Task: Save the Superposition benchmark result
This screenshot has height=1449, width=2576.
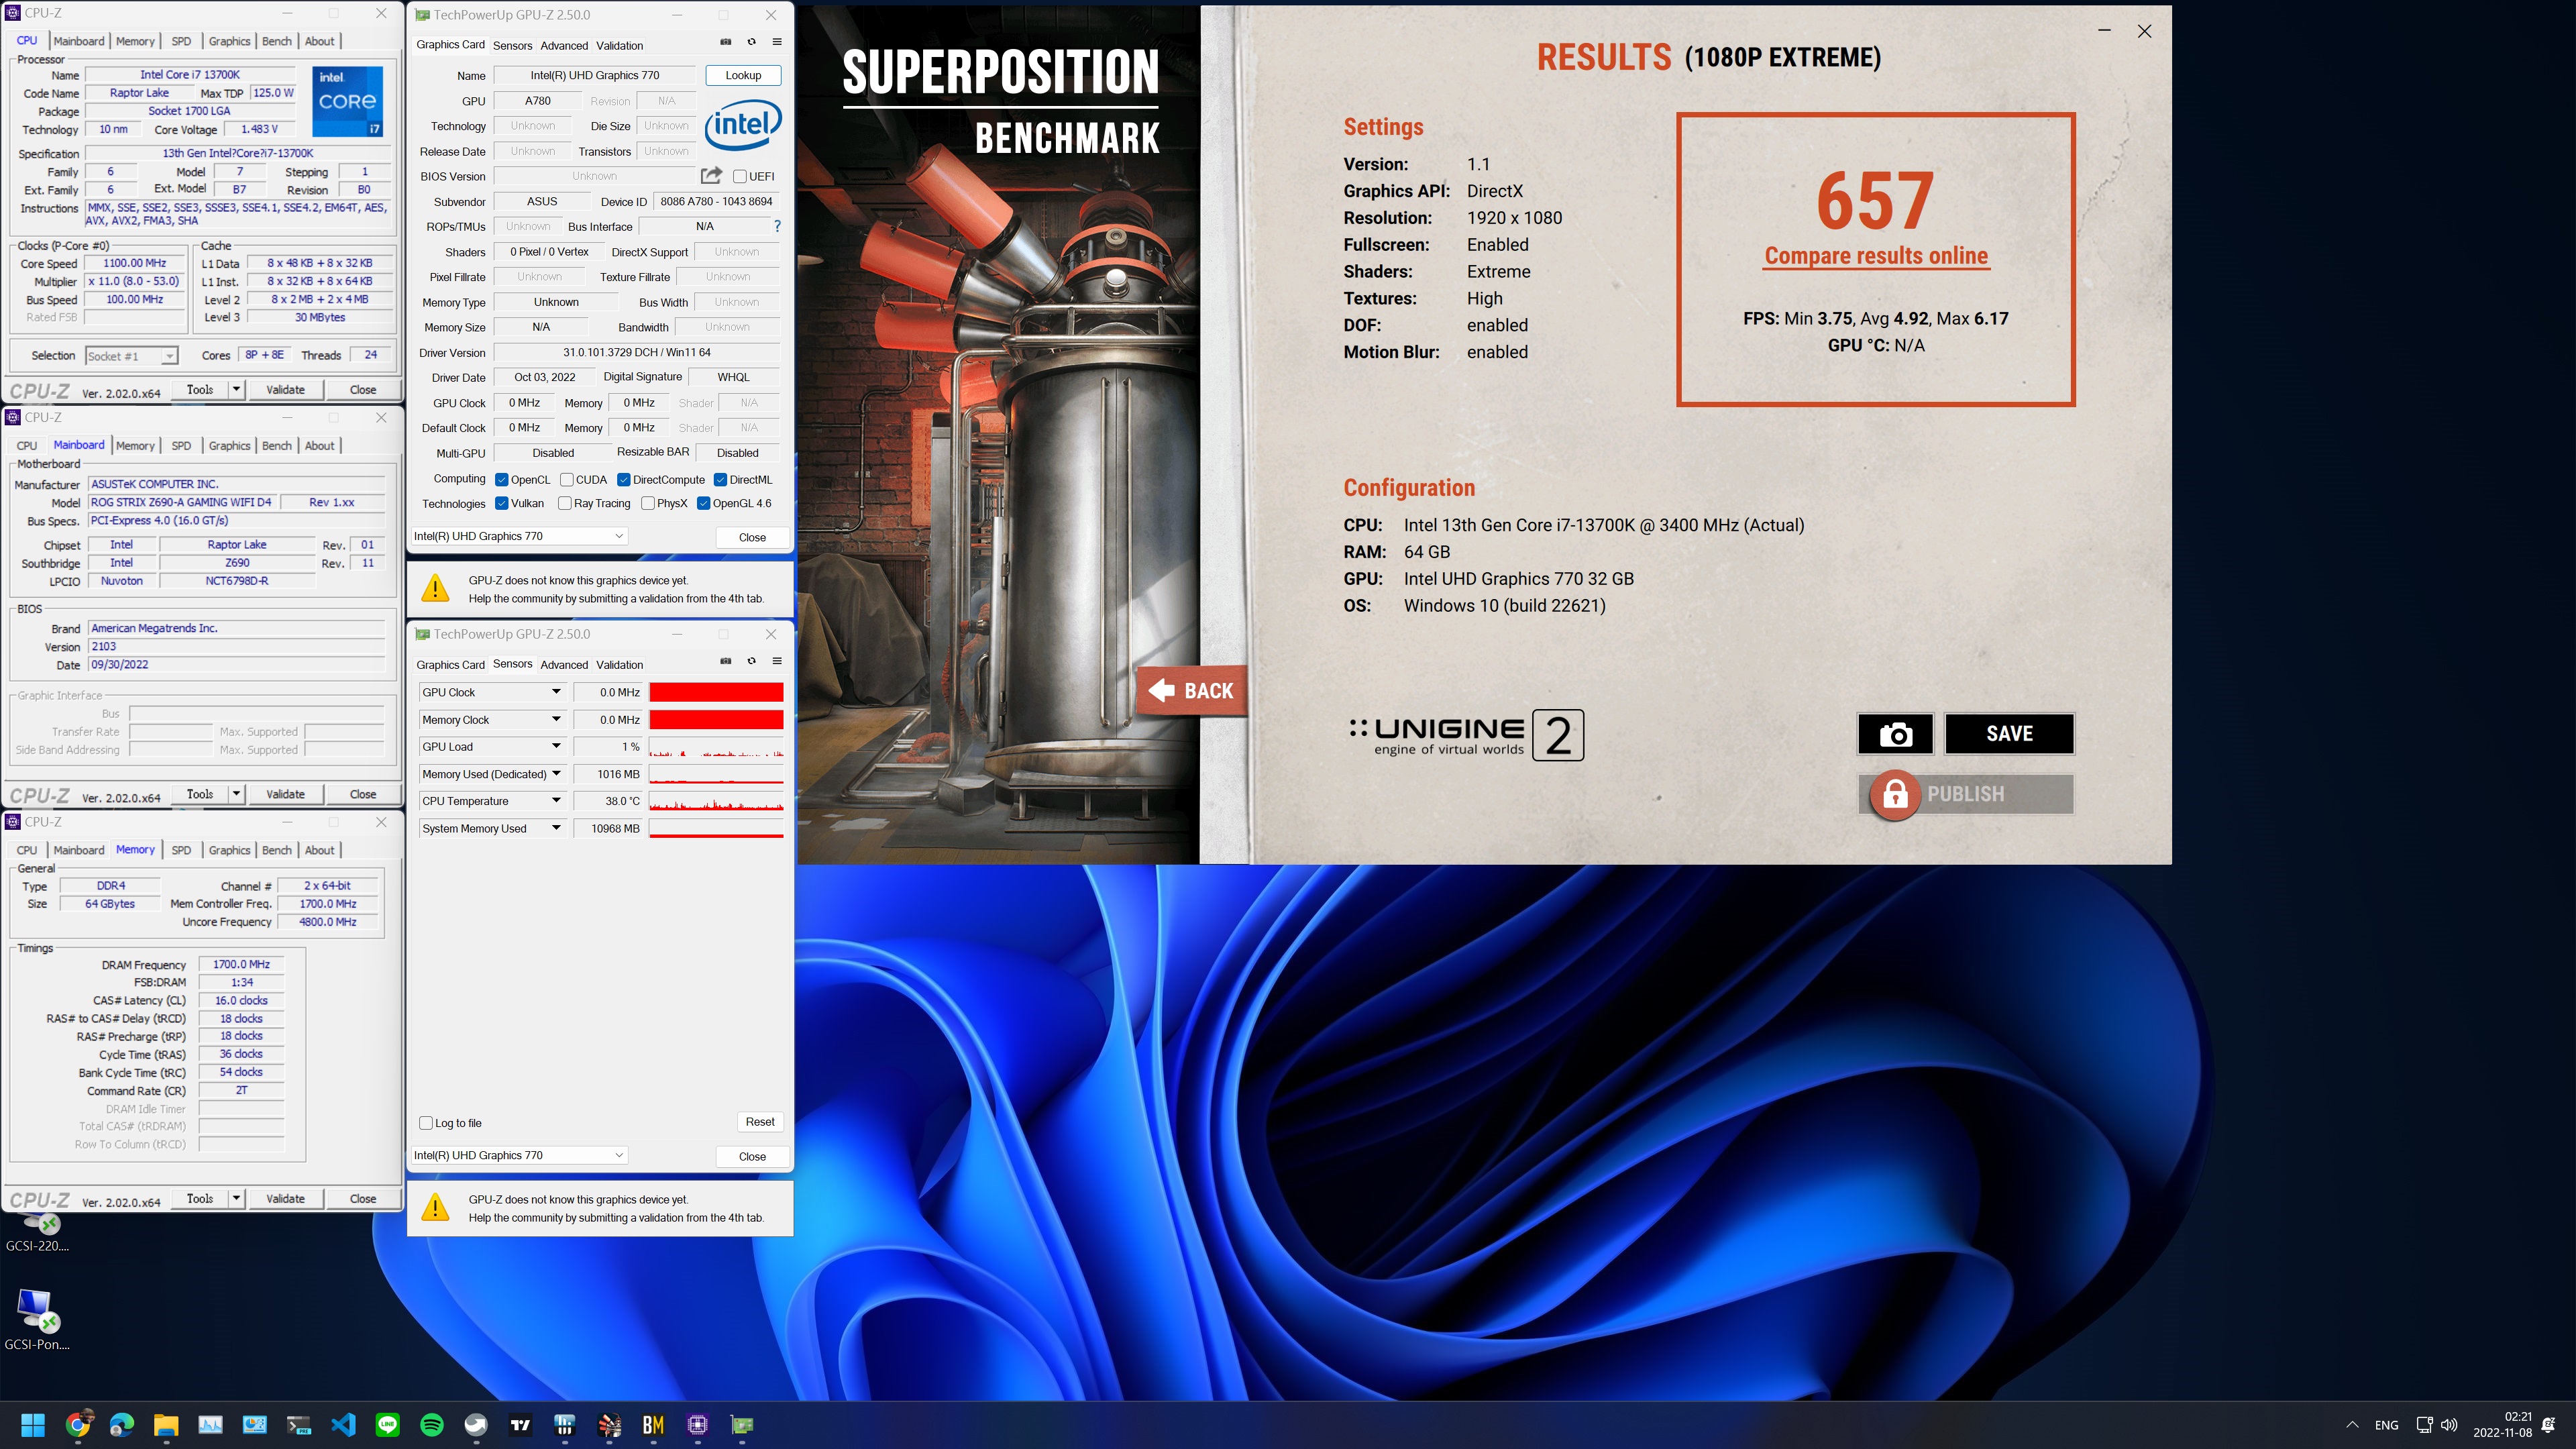Action: tap(2009, 734)
